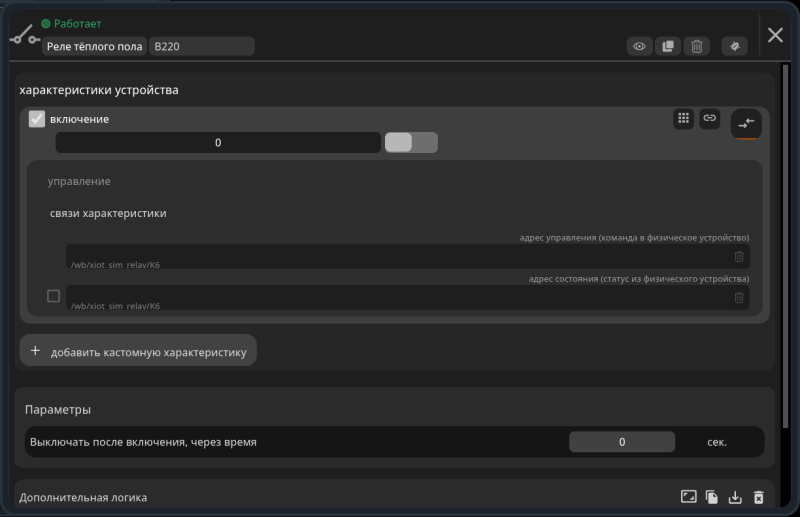
Task: Click the включение value field showing 0
Action: 218,142
